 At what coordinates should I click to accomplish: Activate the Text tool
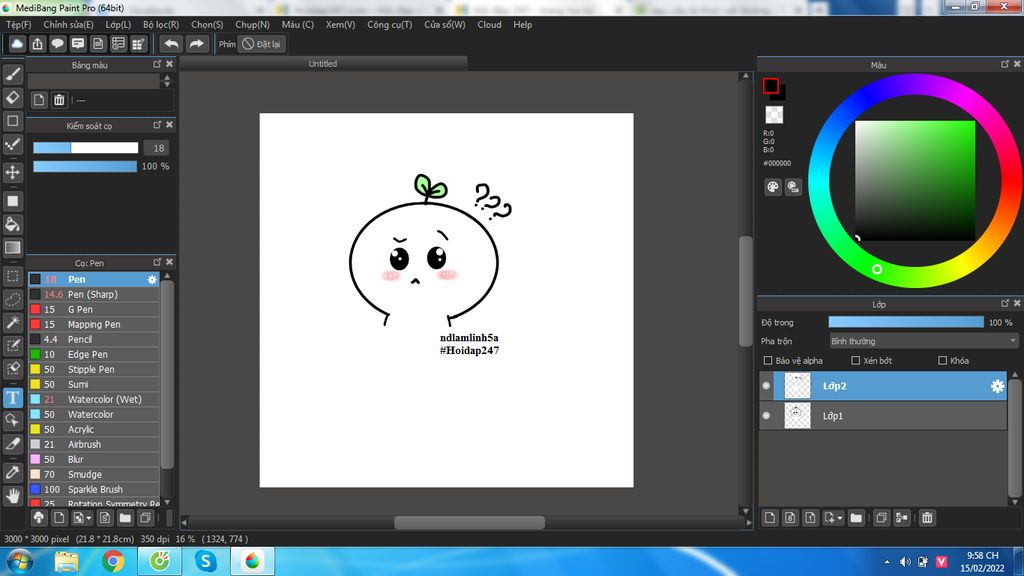click(x=12, y=397)
